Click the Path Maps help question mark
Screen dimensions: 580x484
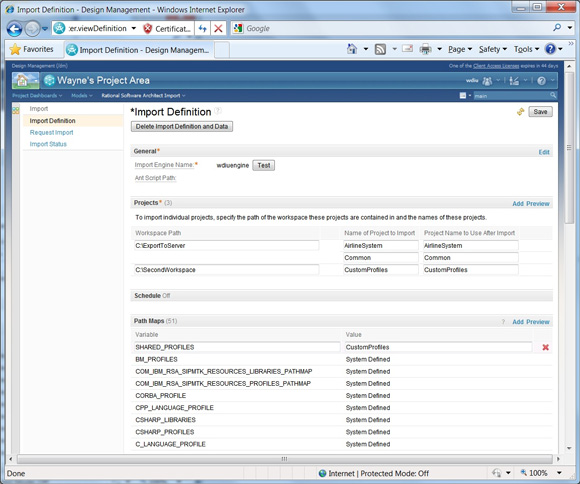pos(503,322)
